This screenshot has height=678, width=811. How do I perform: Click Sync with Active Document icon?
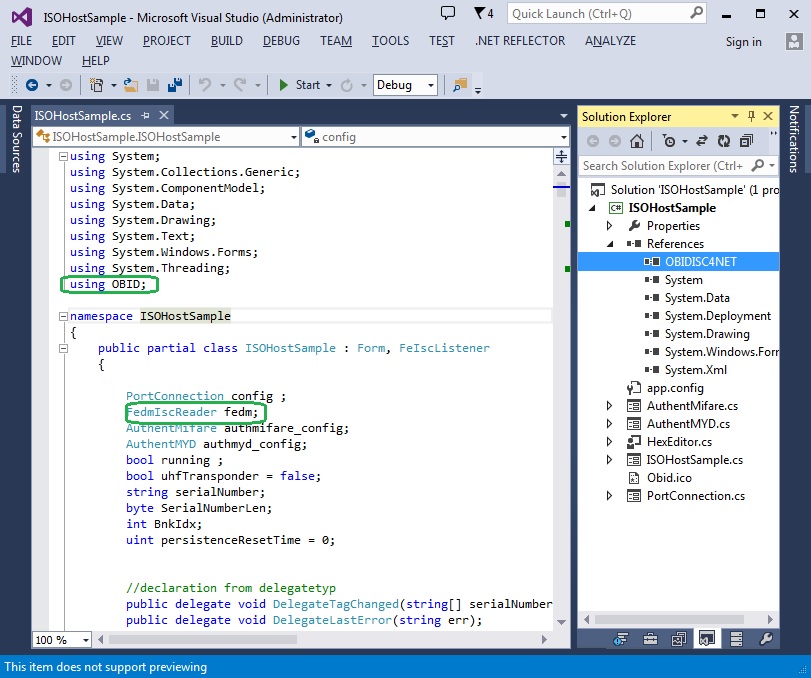click(x=701, y=141)
